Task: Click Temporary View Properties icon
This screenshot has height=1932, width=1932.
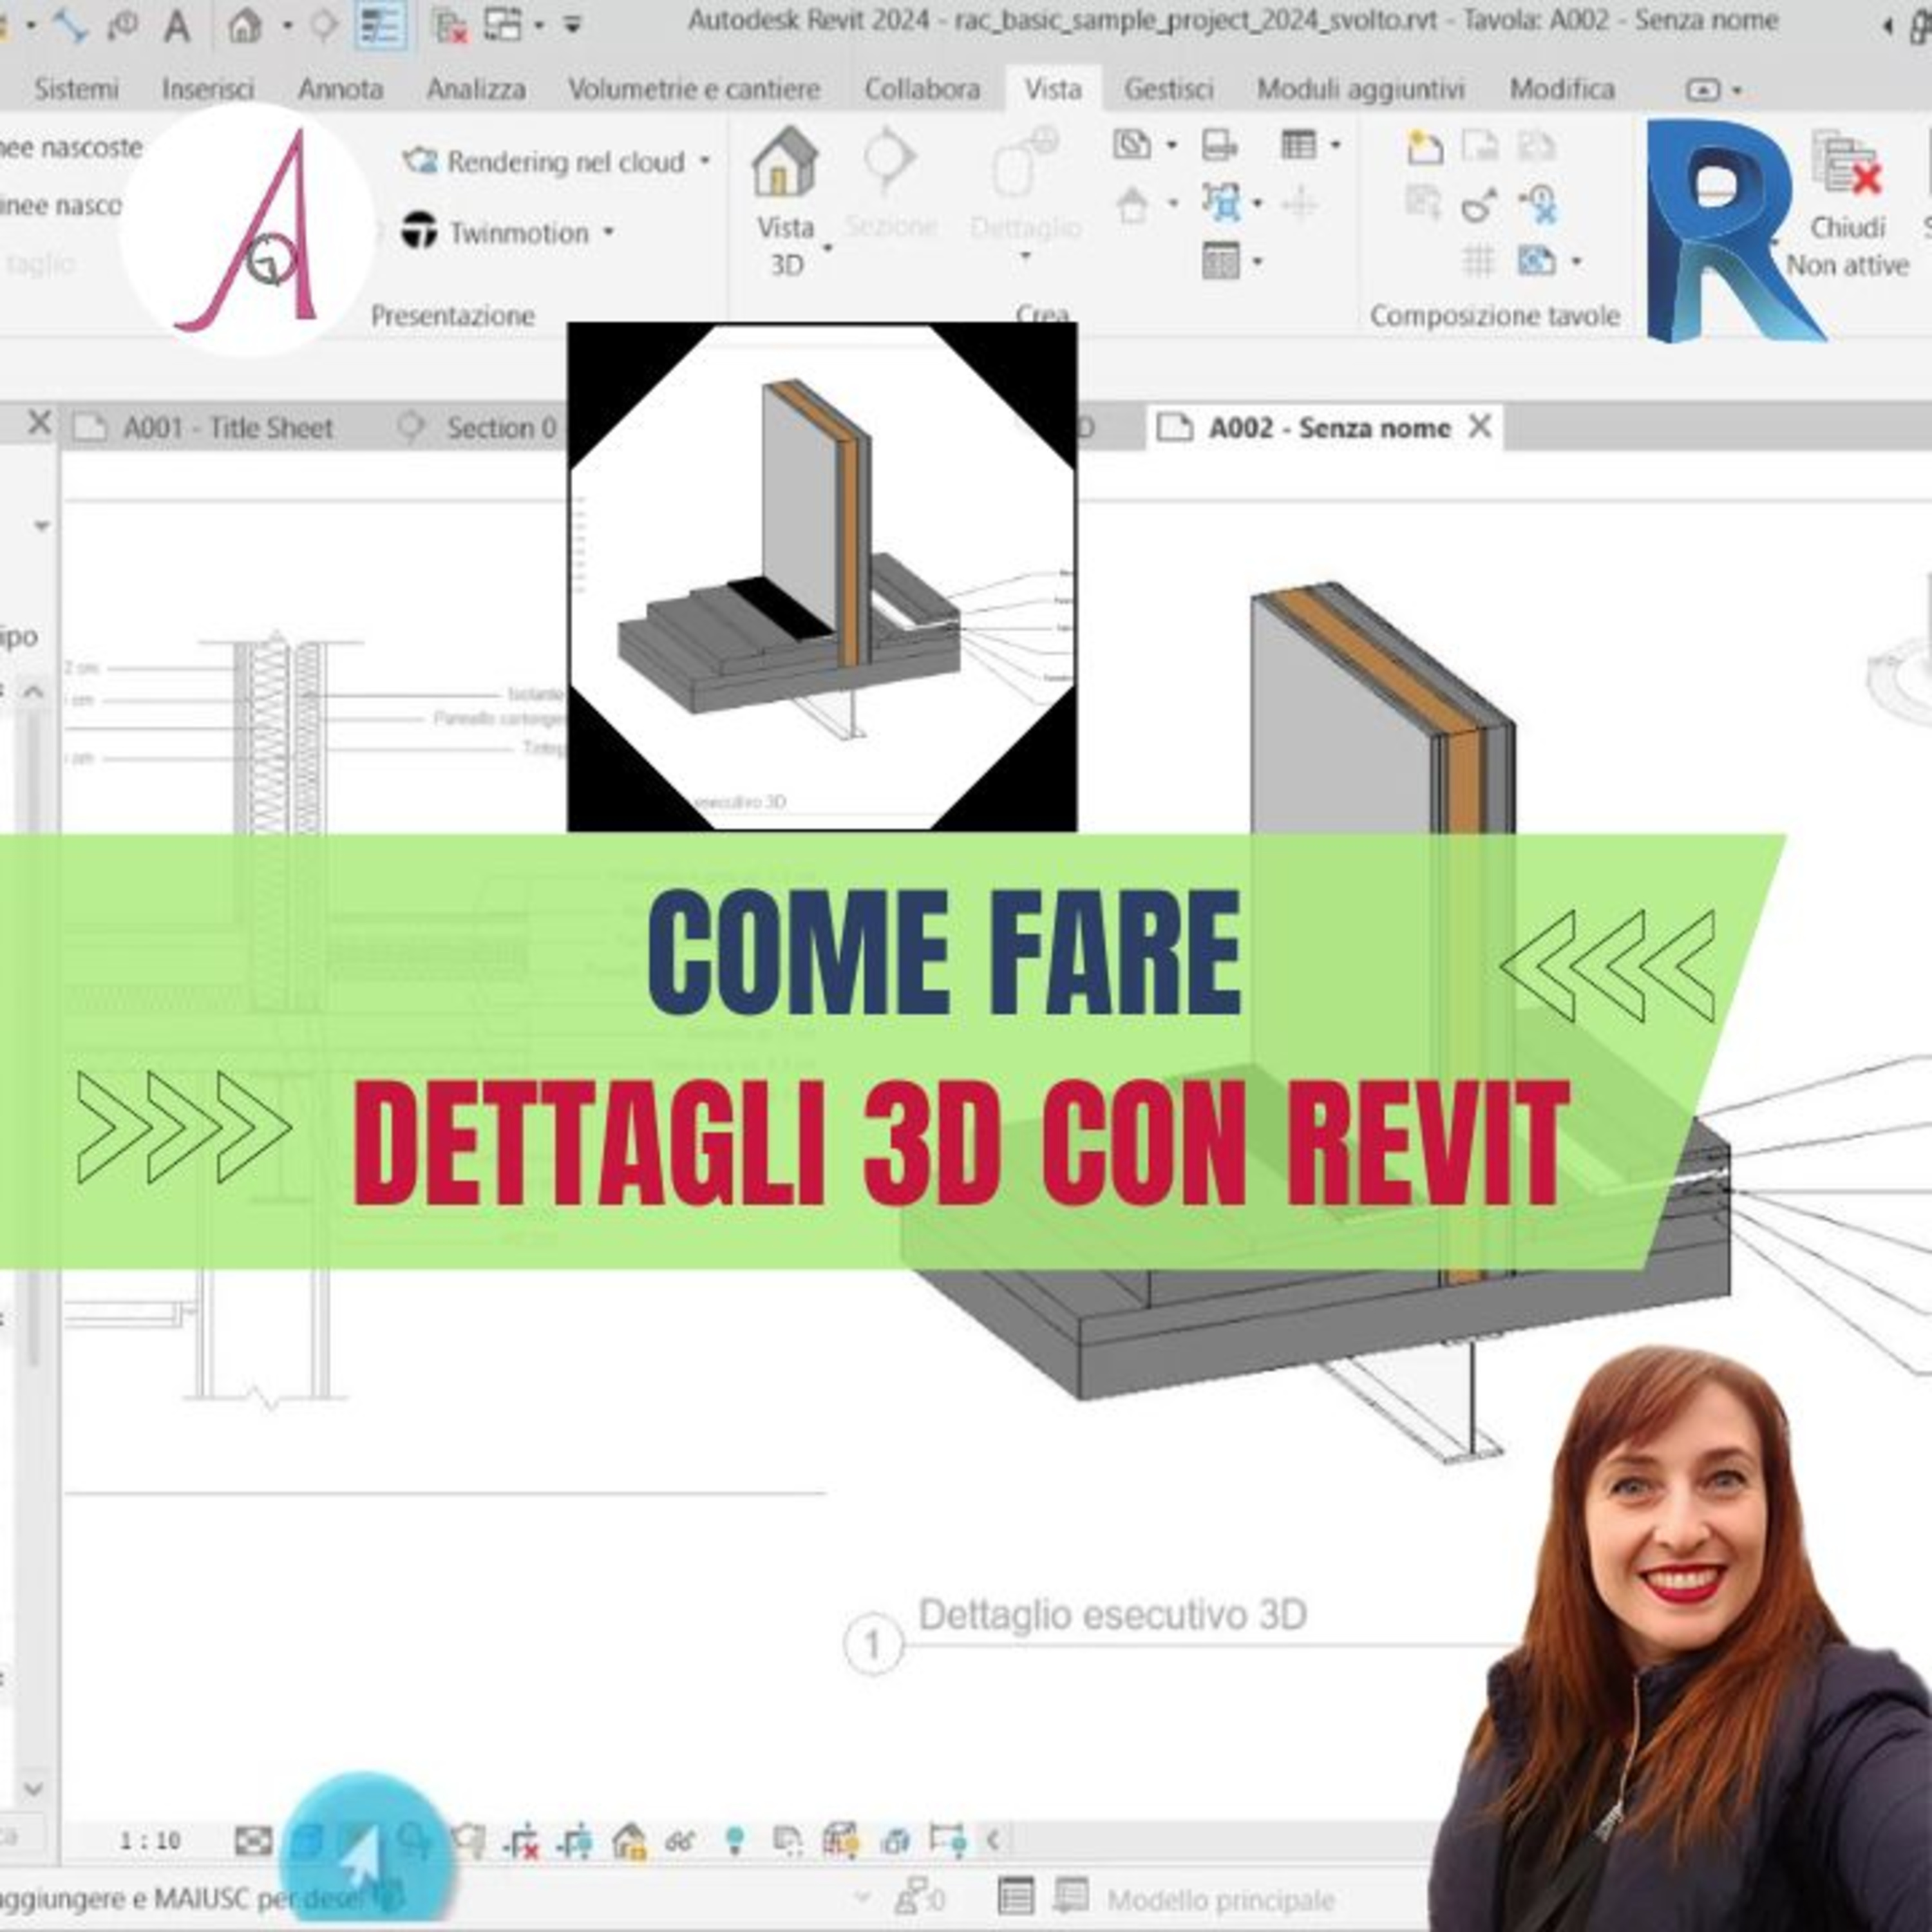Action: click(x=788, y=1840)
